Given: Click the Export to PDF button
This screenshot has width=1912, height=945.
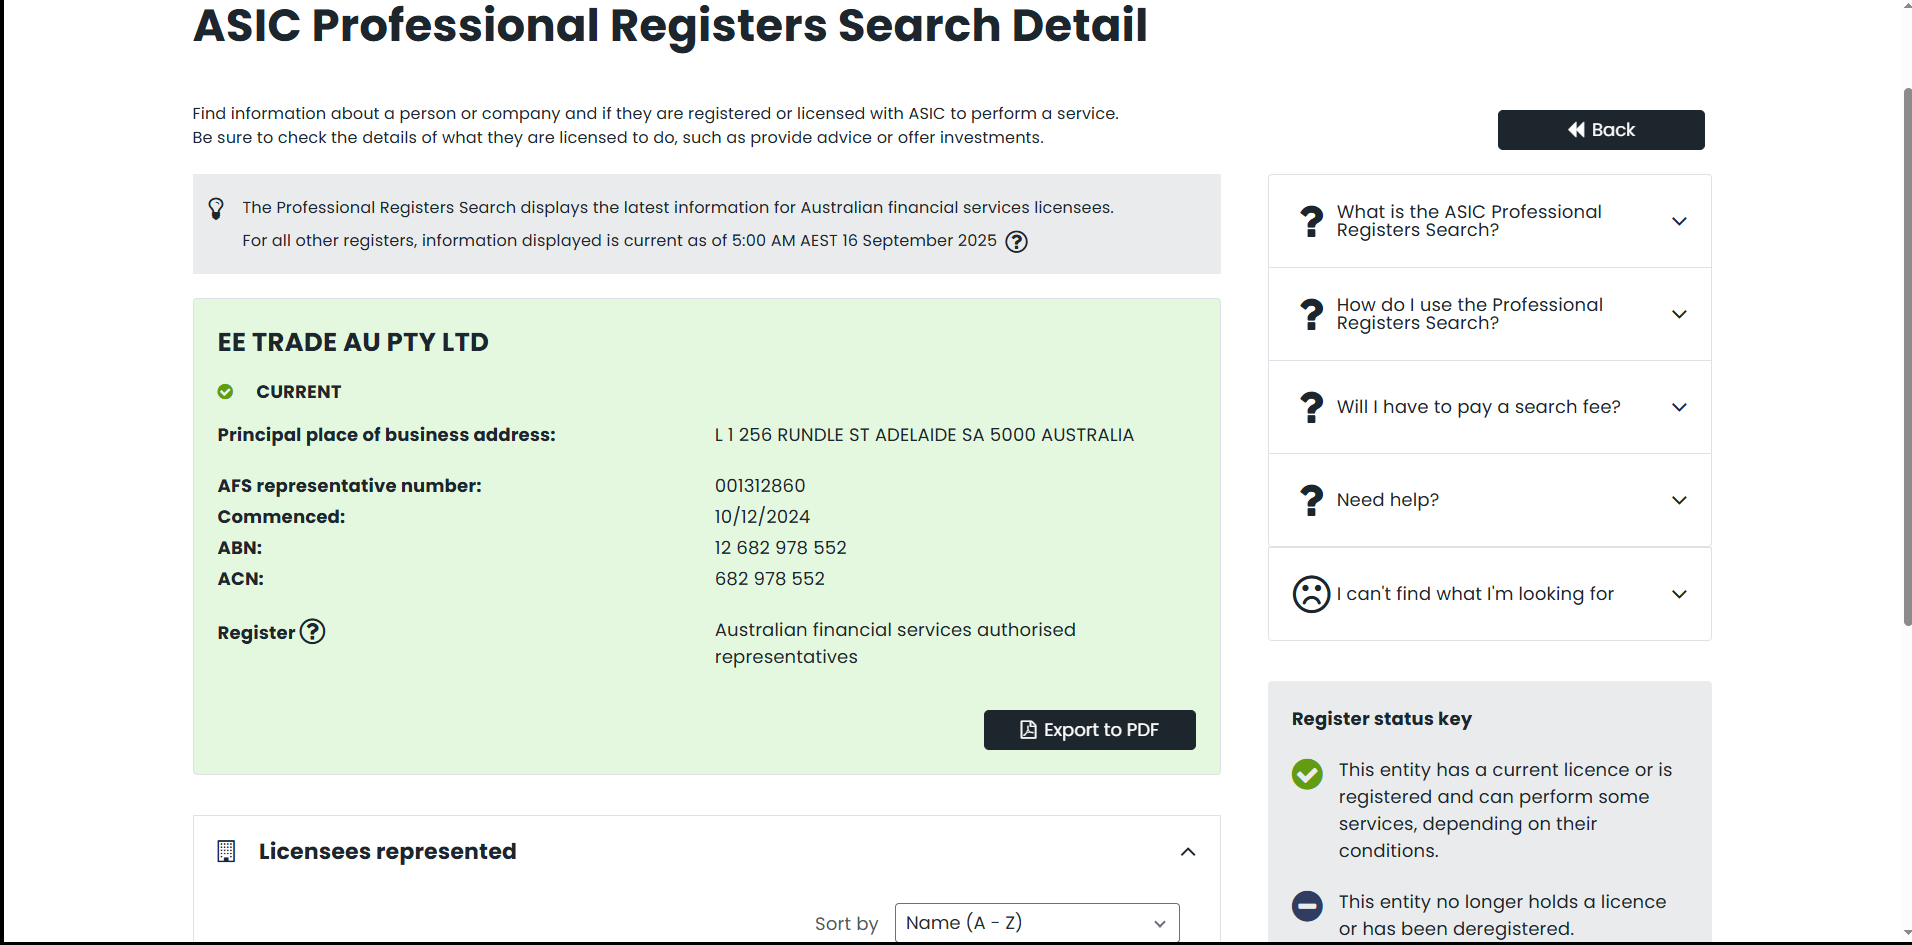Looking at the screenshot, I should (1089, 730).
